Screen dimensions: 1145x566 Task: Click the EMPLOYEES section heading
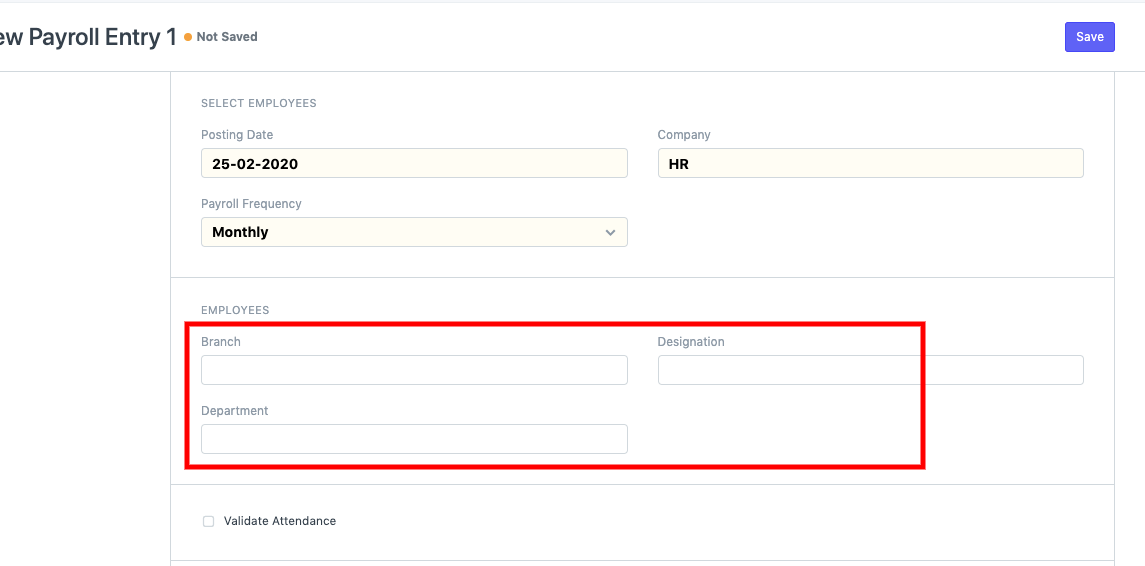[x=235, y=310]
